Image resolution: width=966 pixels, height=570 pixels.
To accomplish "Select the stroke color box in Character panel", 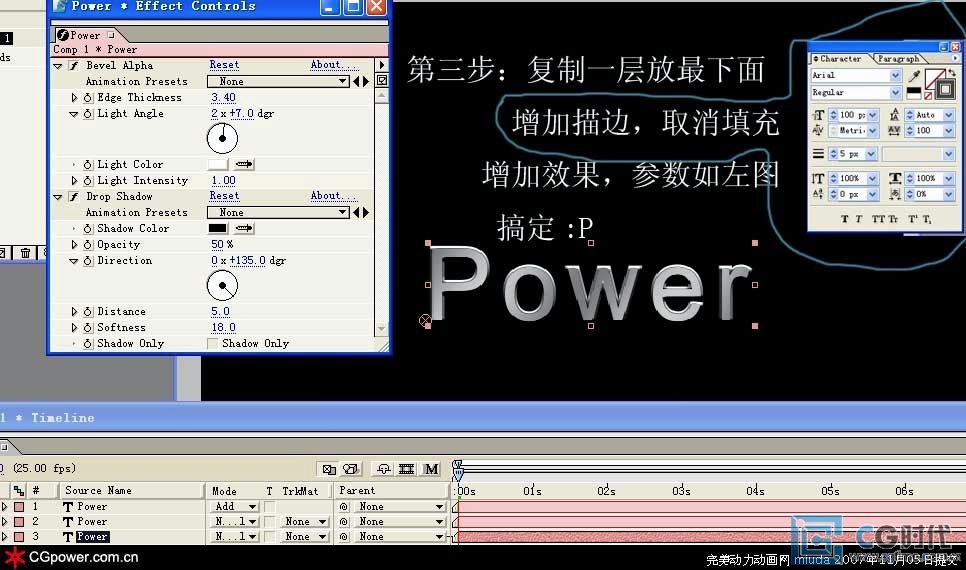I will (945, 89).
